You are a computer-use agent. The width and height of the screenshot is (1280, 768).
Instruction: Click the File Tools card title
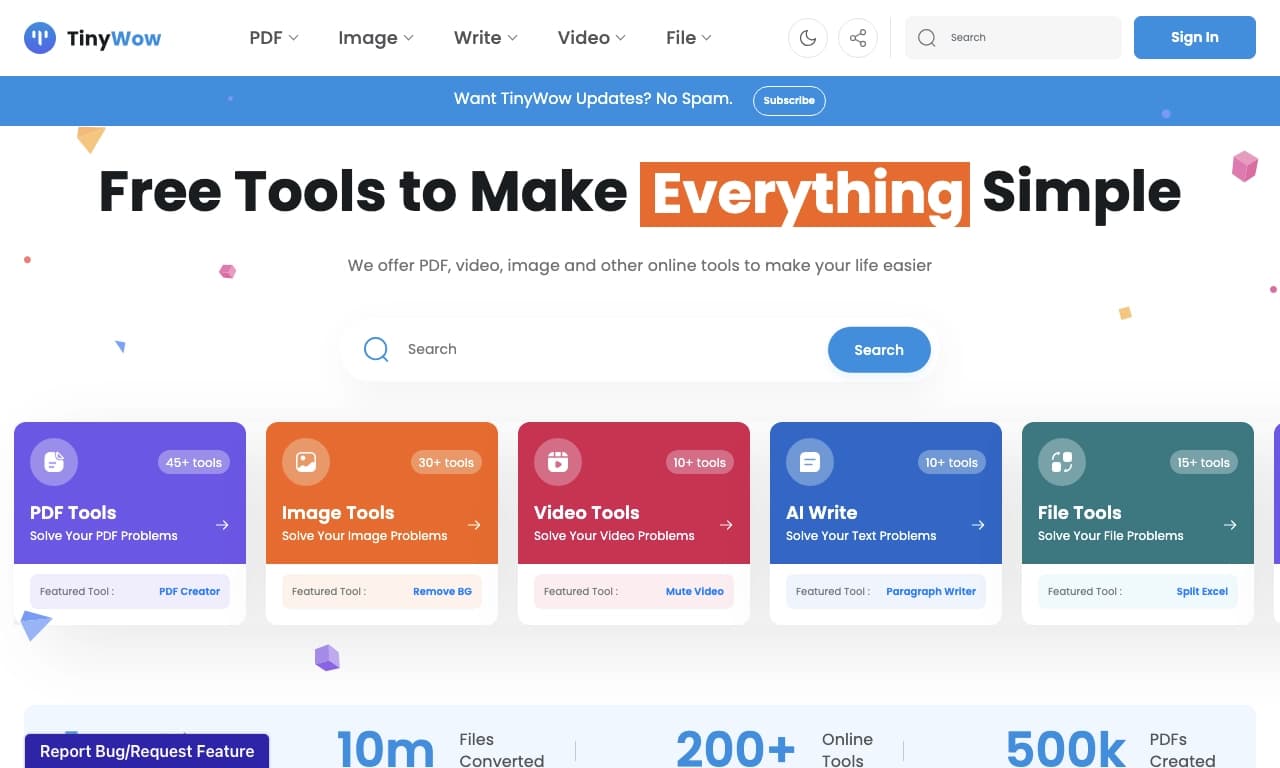click(1079, 512)
